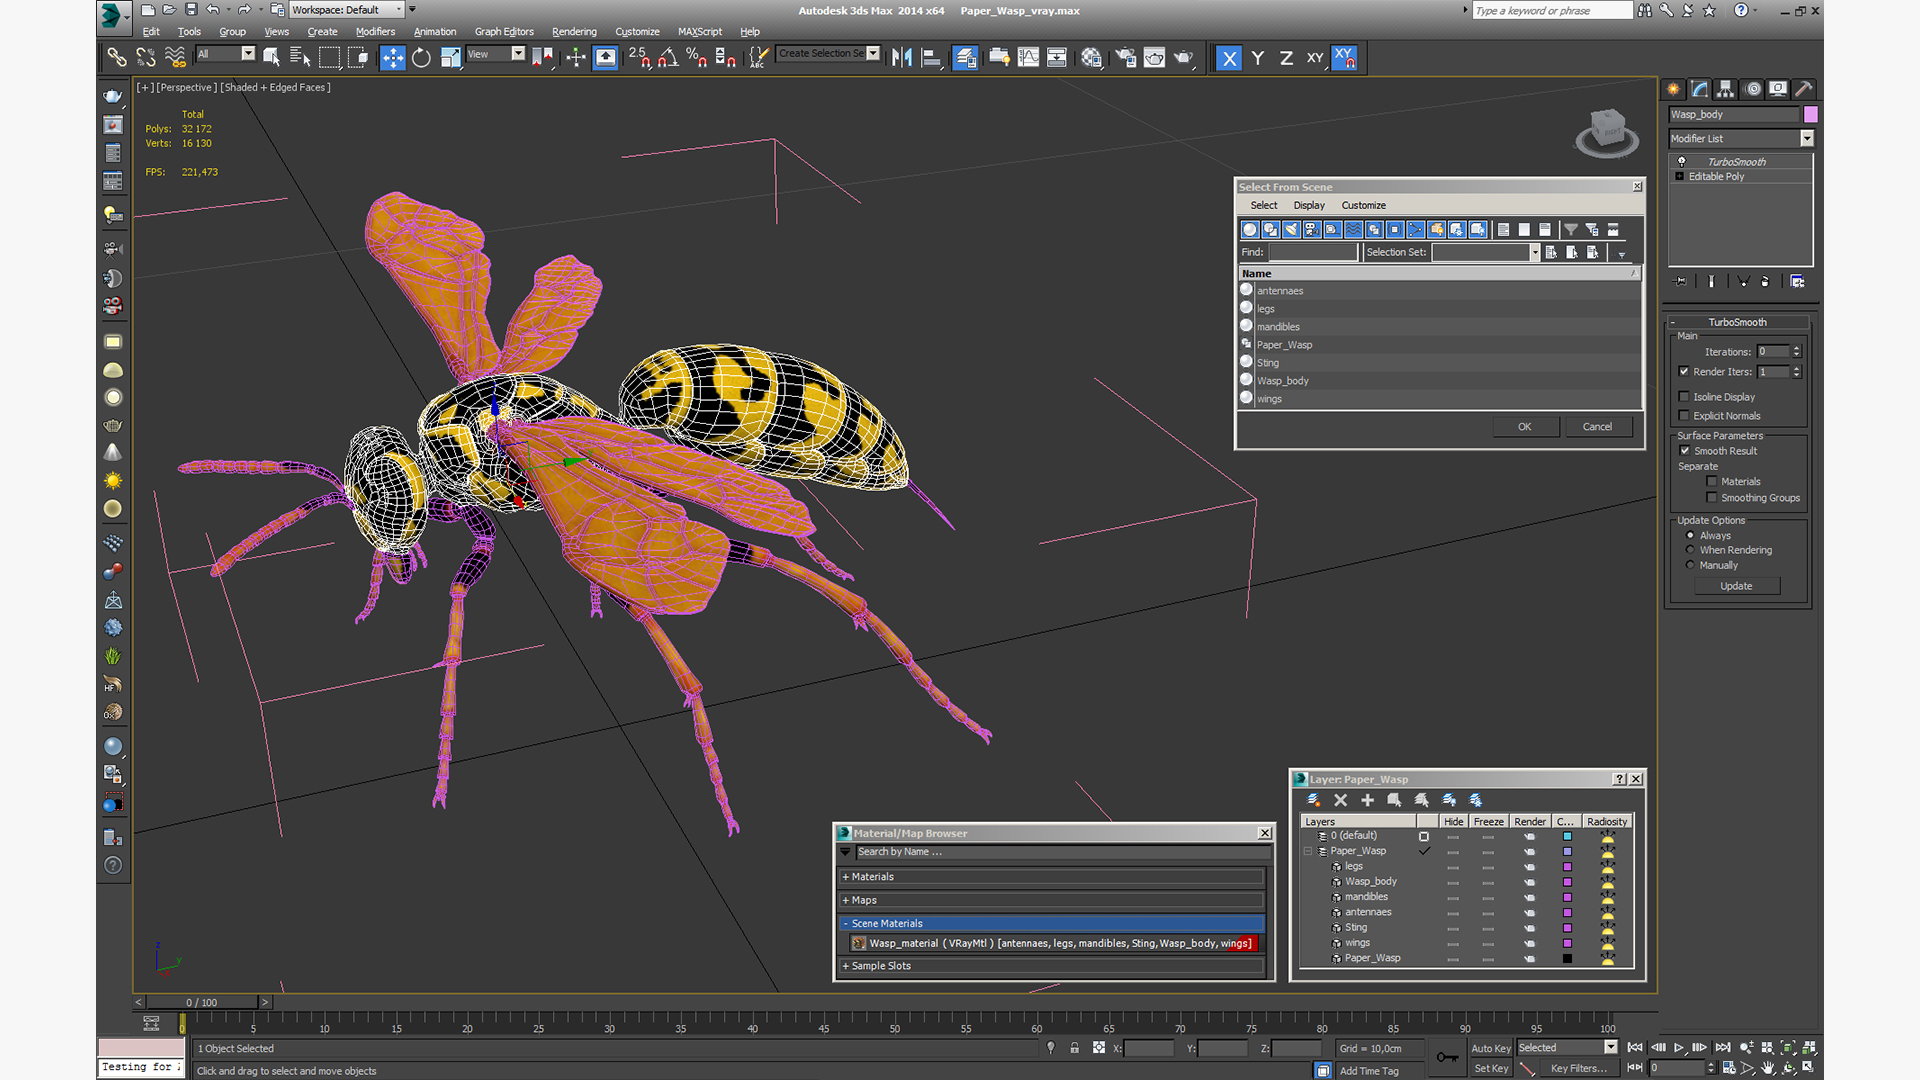Toggle the Angle Snap tool
Viewport: 1920px width, 1080px height.
[x=668, y=57]
